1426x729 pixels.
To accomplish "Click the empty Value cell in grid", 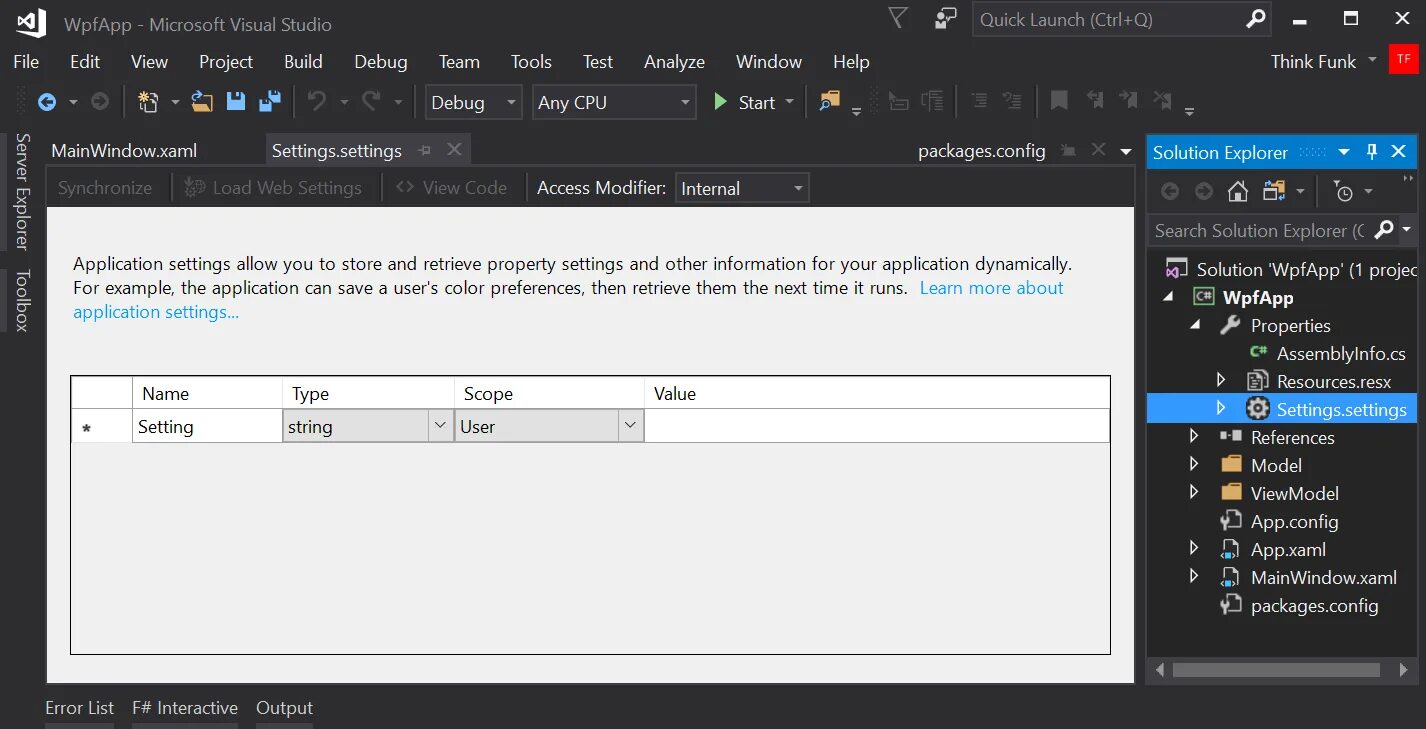I will pos(877,426).
